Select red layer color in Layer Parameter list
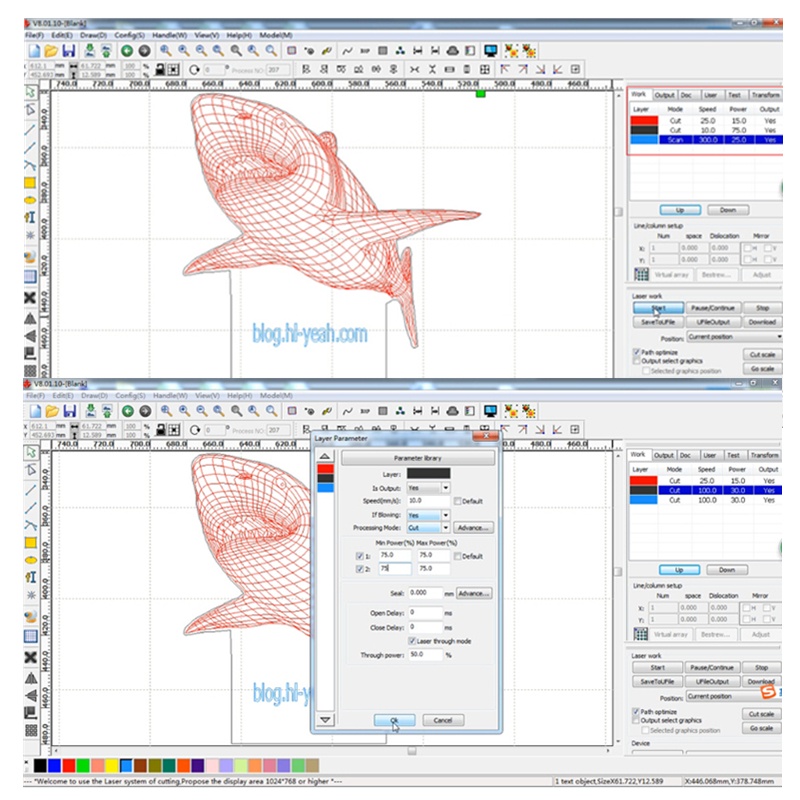 pos(324,468)
